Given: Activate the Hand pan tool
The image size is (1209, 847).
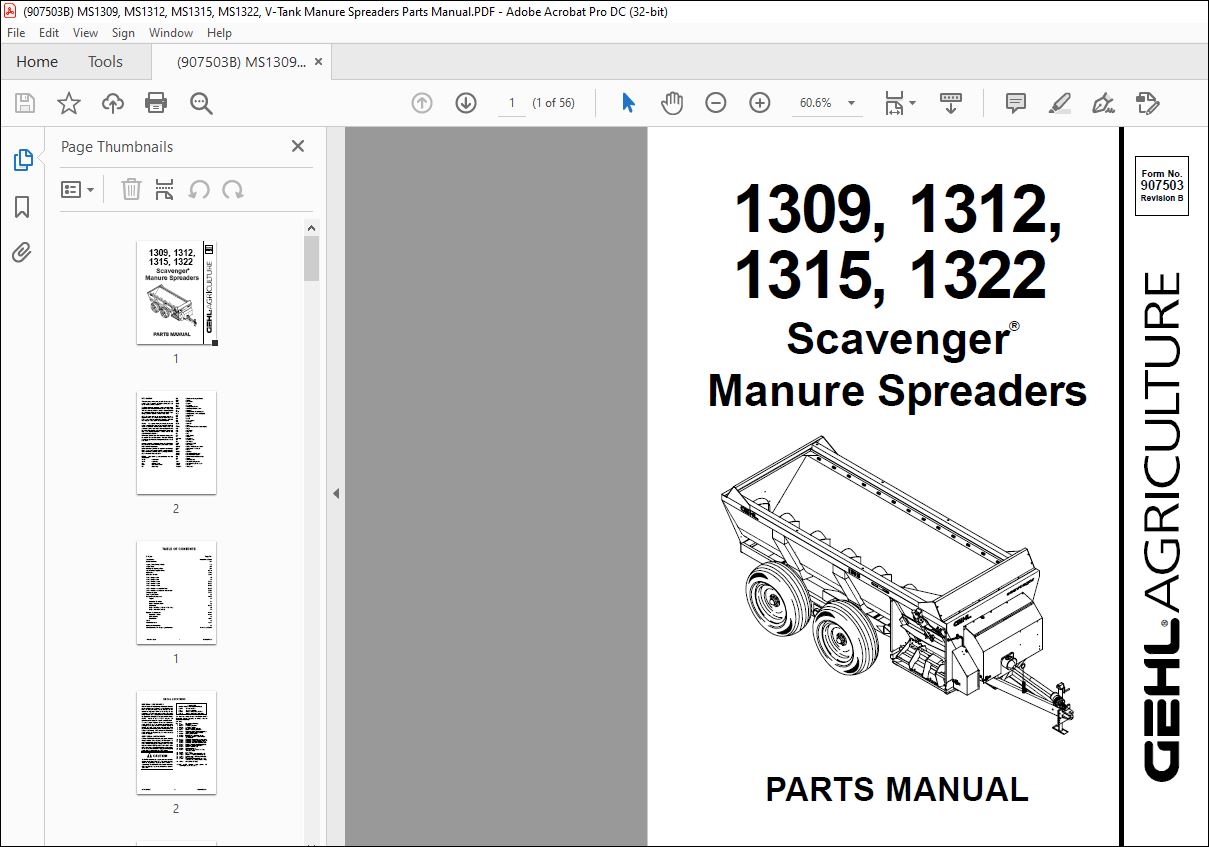Looking at the screenshot, I should click(x=672, y=103).
